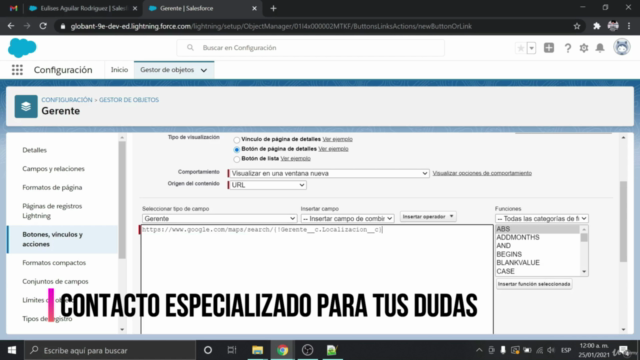The image size is (640, 360).
Task: Open Conjuntos de campos in sidebar
Action: [55, 281]
